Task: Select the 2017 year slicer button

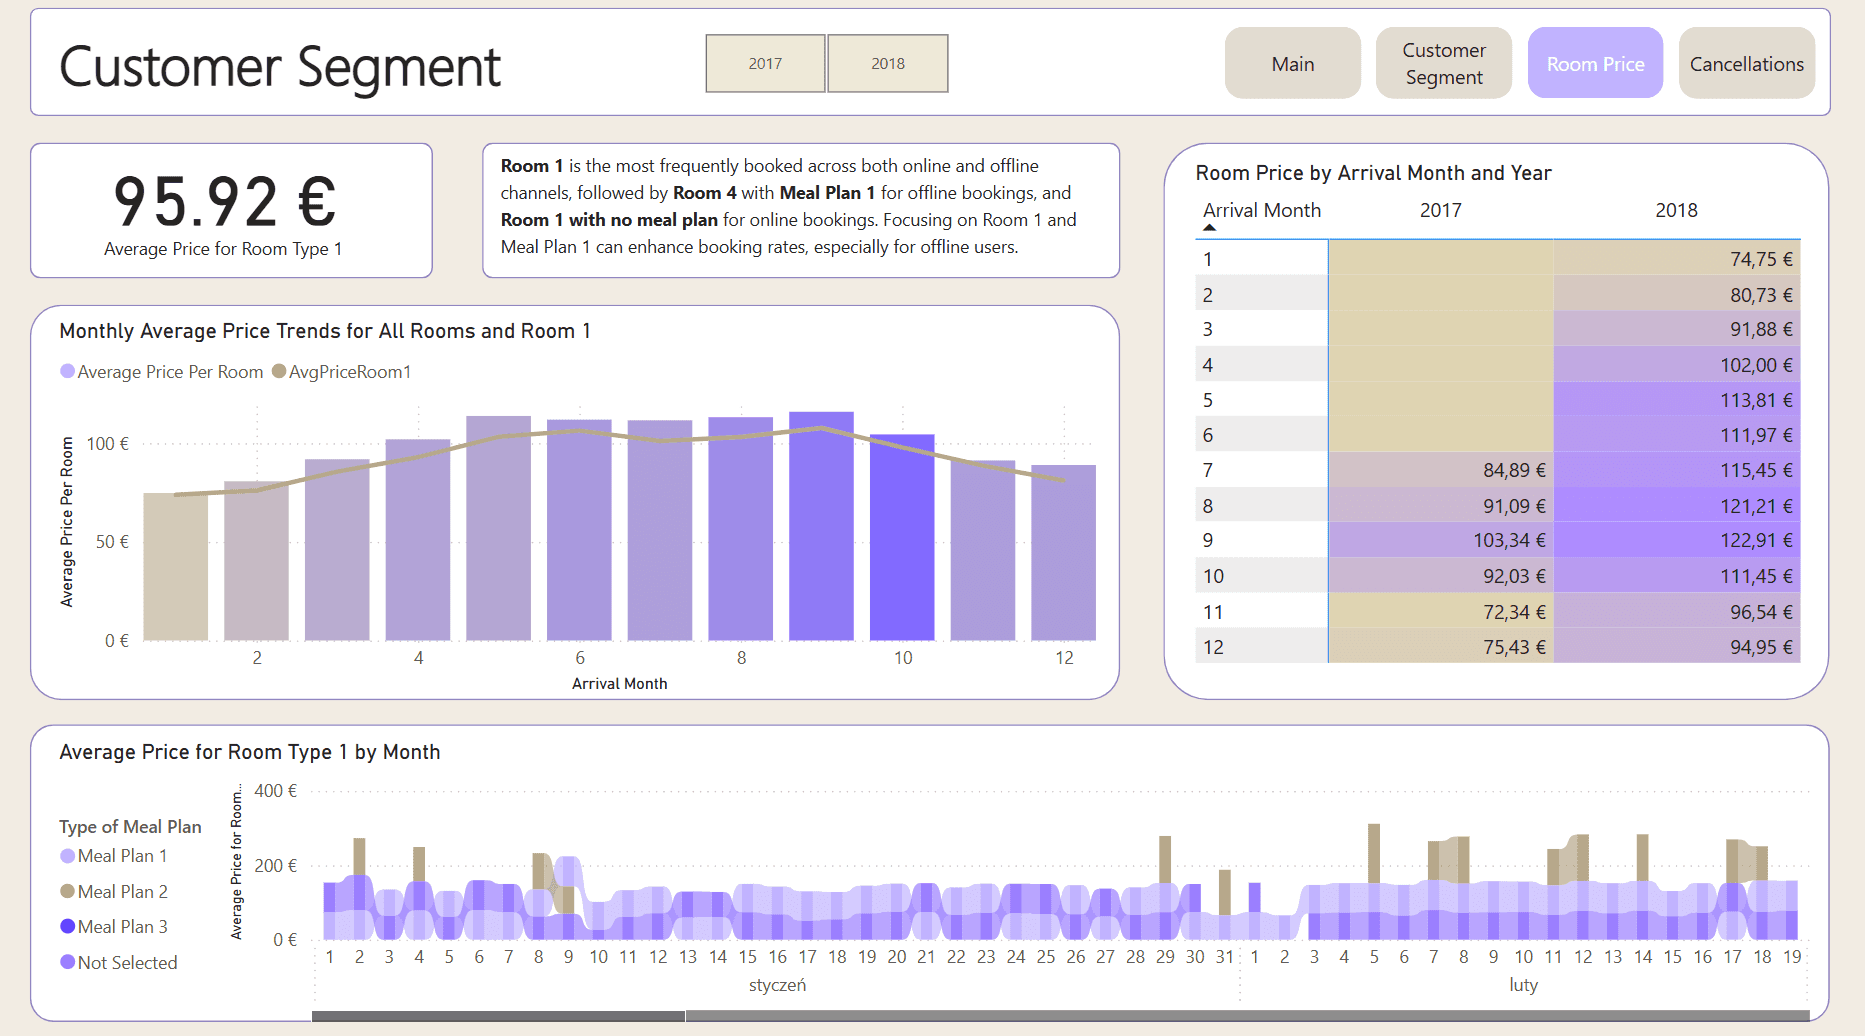Action: click(x=765, y=63)
